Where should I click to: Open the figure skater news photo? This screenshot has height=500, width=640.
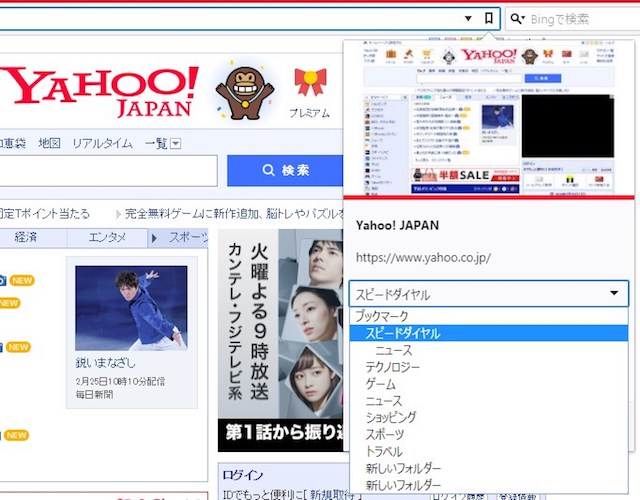(x=131, y=308)
